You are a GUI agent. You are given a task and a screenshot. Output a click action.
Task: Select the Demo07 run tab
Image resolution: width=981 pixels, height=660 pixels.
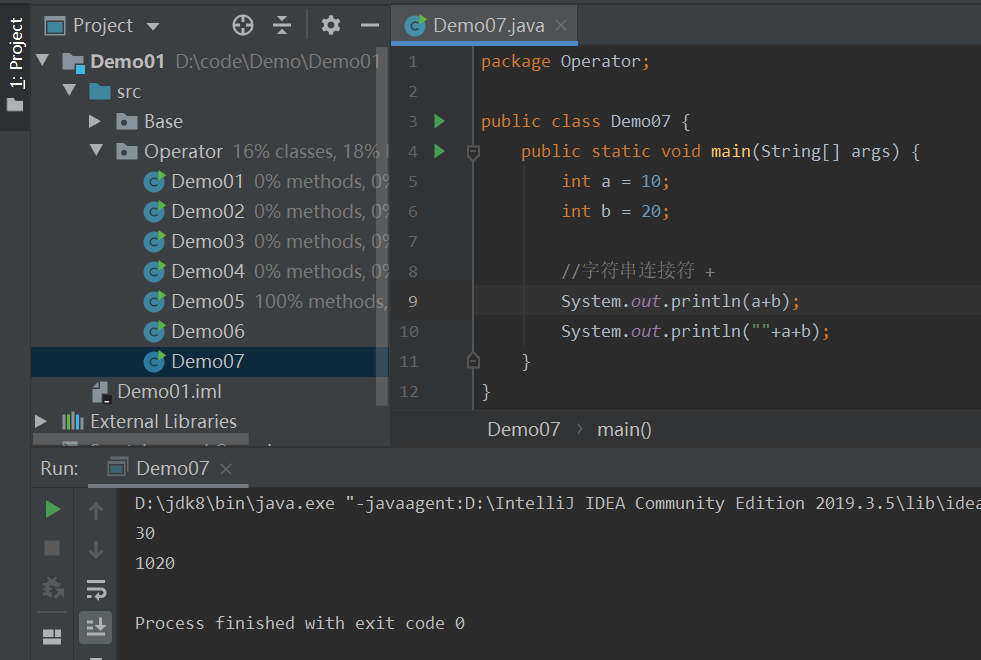170,468
